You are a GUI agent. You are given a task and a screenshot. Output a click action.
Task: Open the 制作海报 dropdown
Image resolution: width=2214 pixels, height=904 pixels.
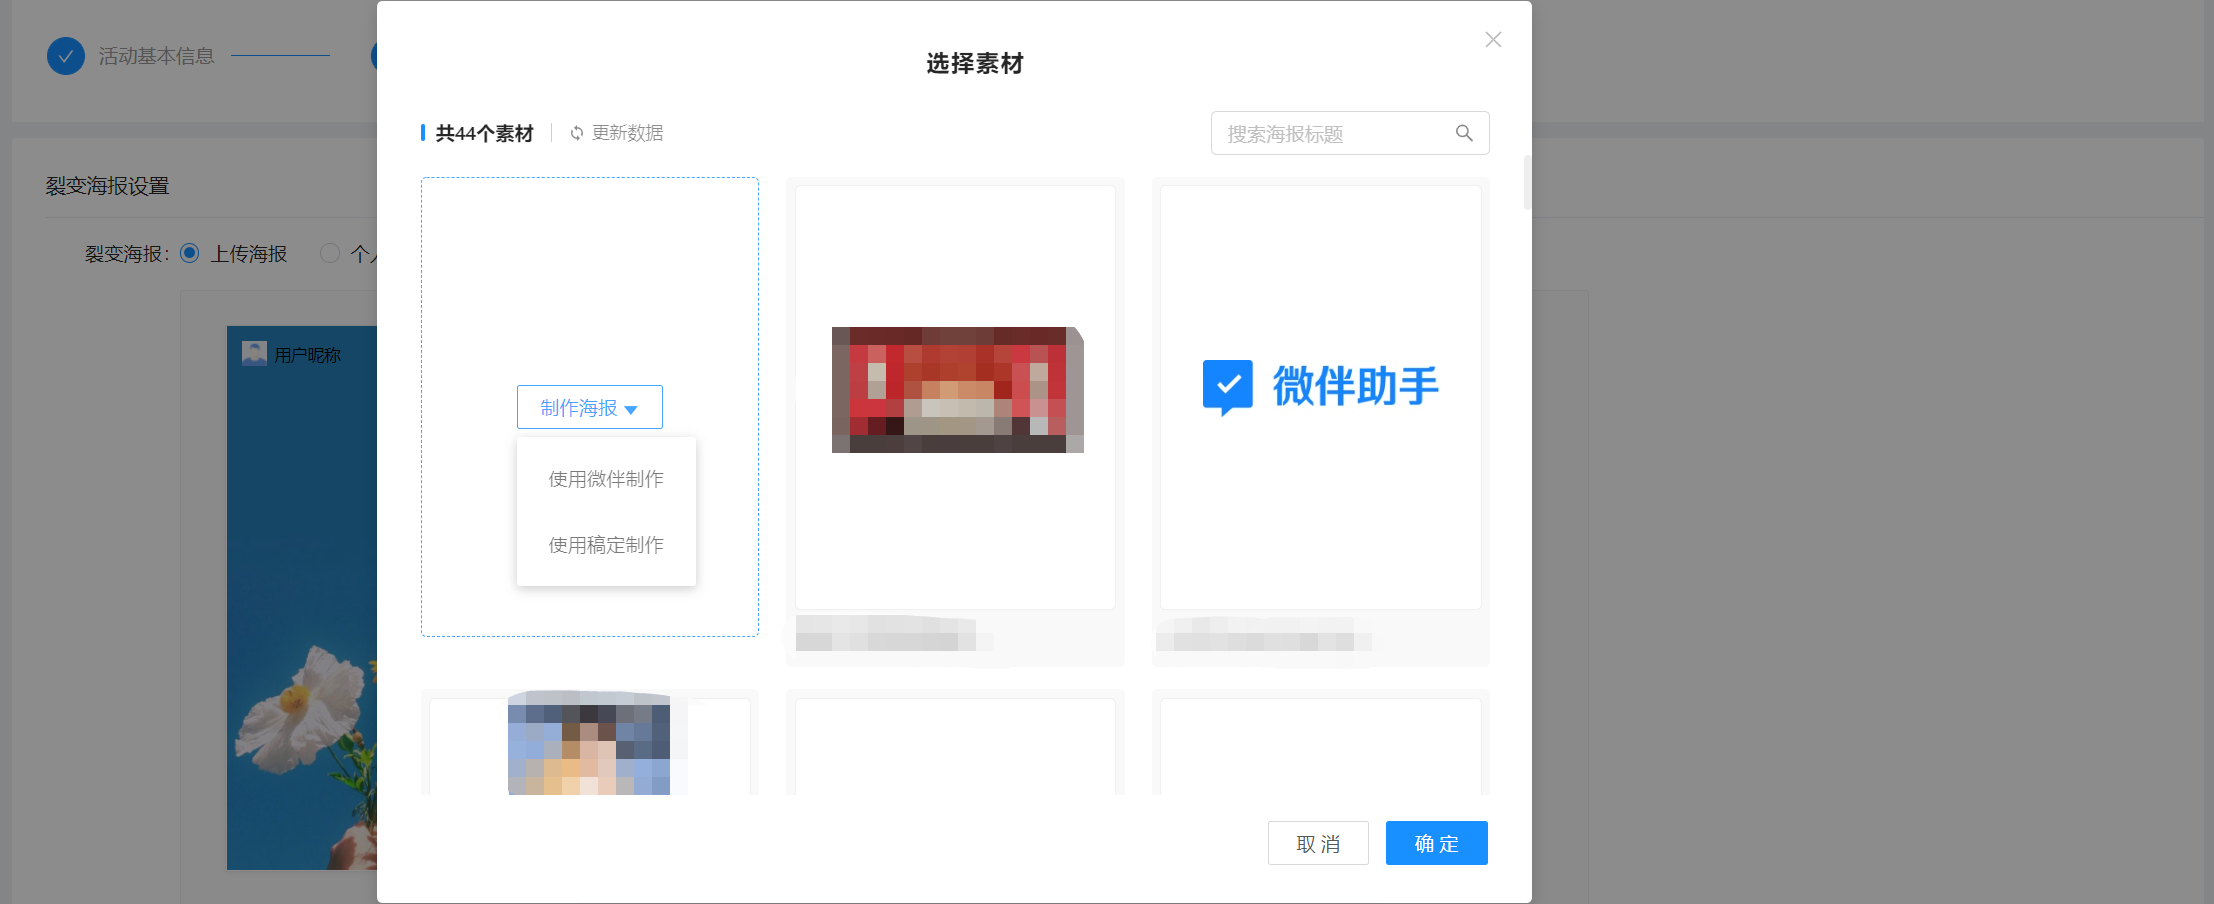[590, 407]
